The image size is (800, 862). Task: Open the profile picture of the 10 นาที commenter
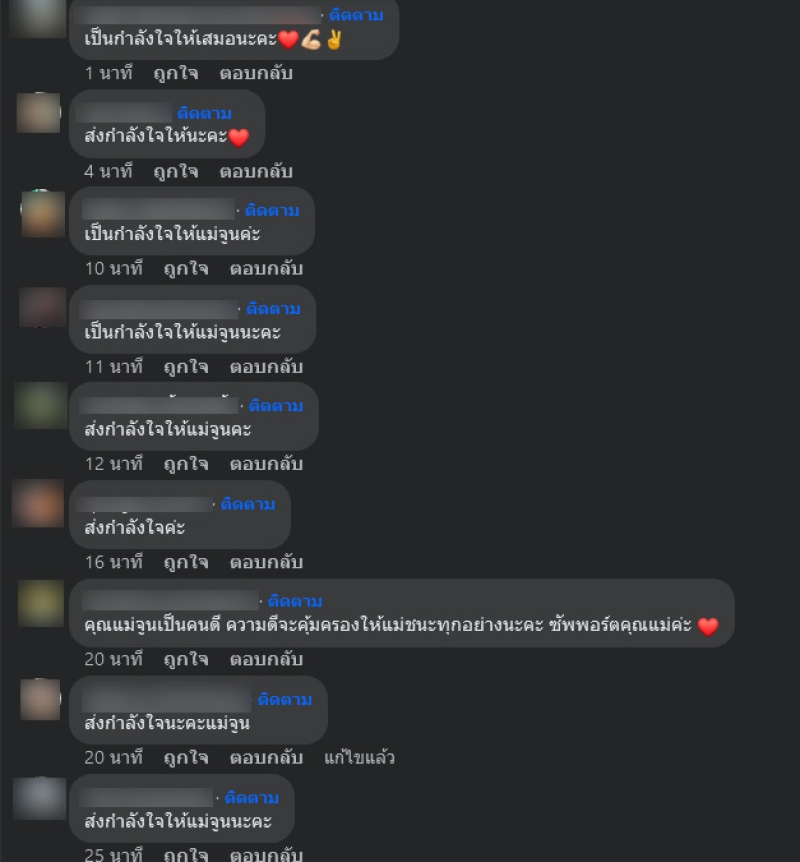coord(43,214)
